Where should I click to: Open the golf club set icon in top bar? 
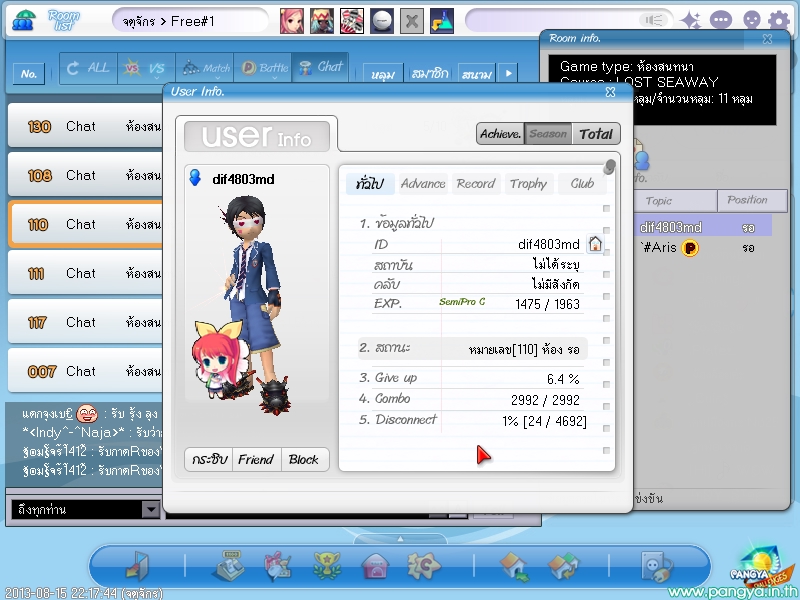click(352, 21)
